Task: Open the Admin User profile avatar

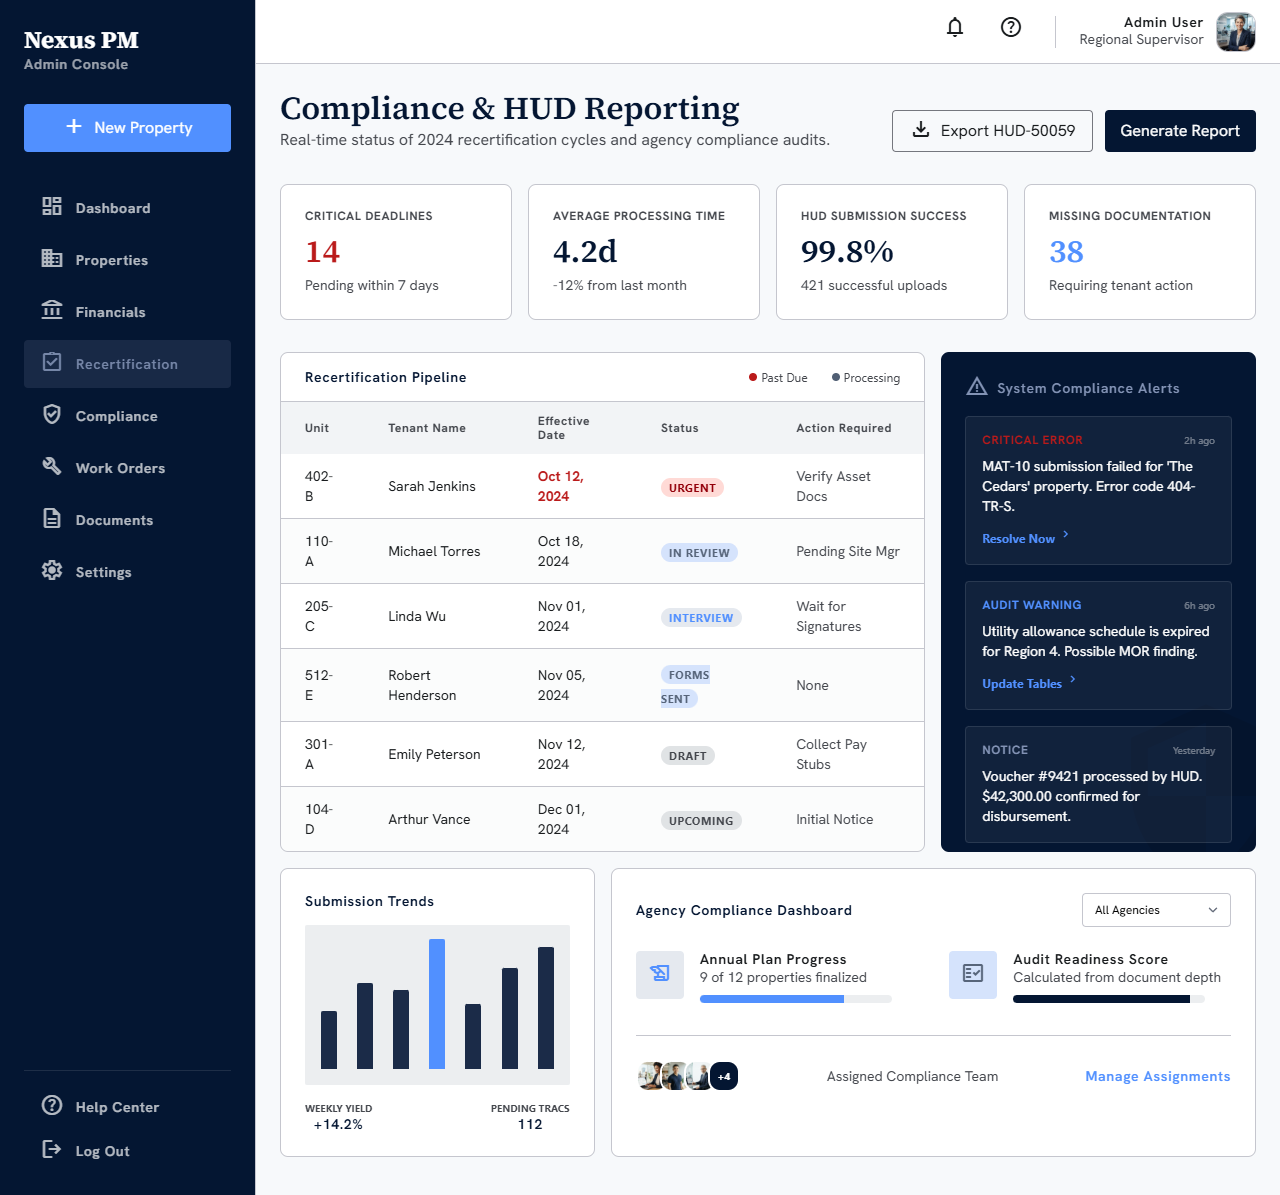Action: 1236,32
